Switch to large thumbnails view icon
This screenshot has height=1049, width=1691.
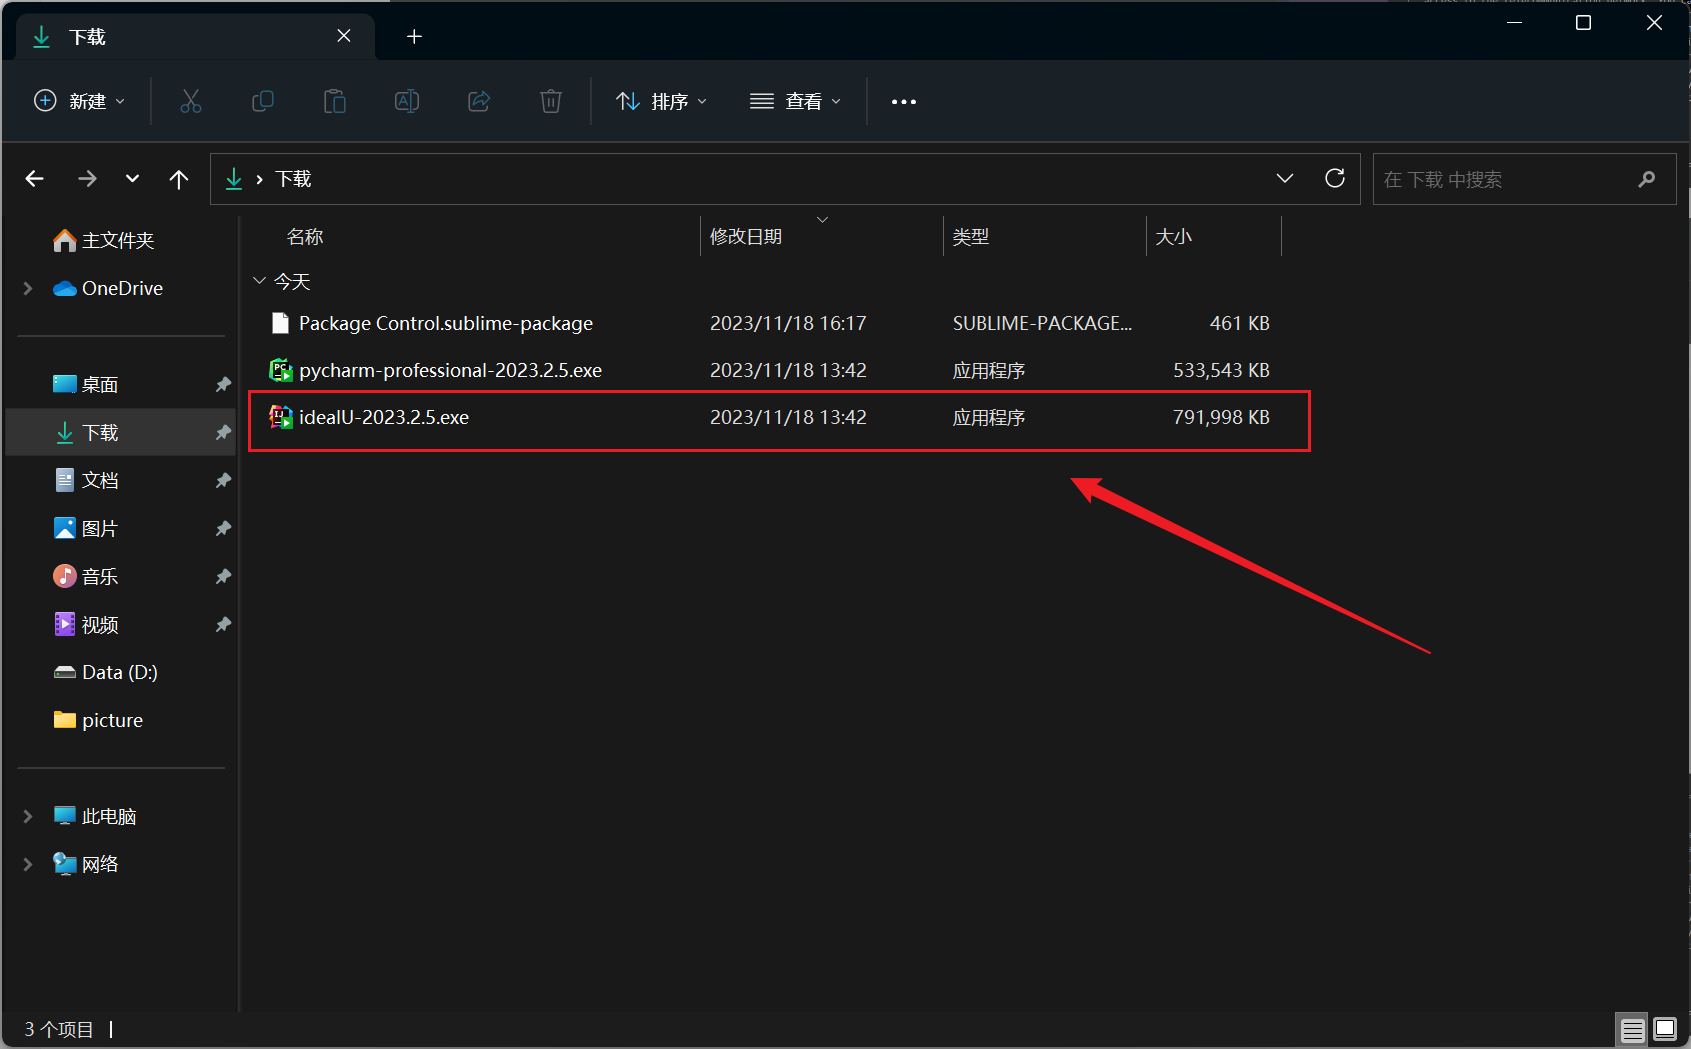point(1665,1030)
